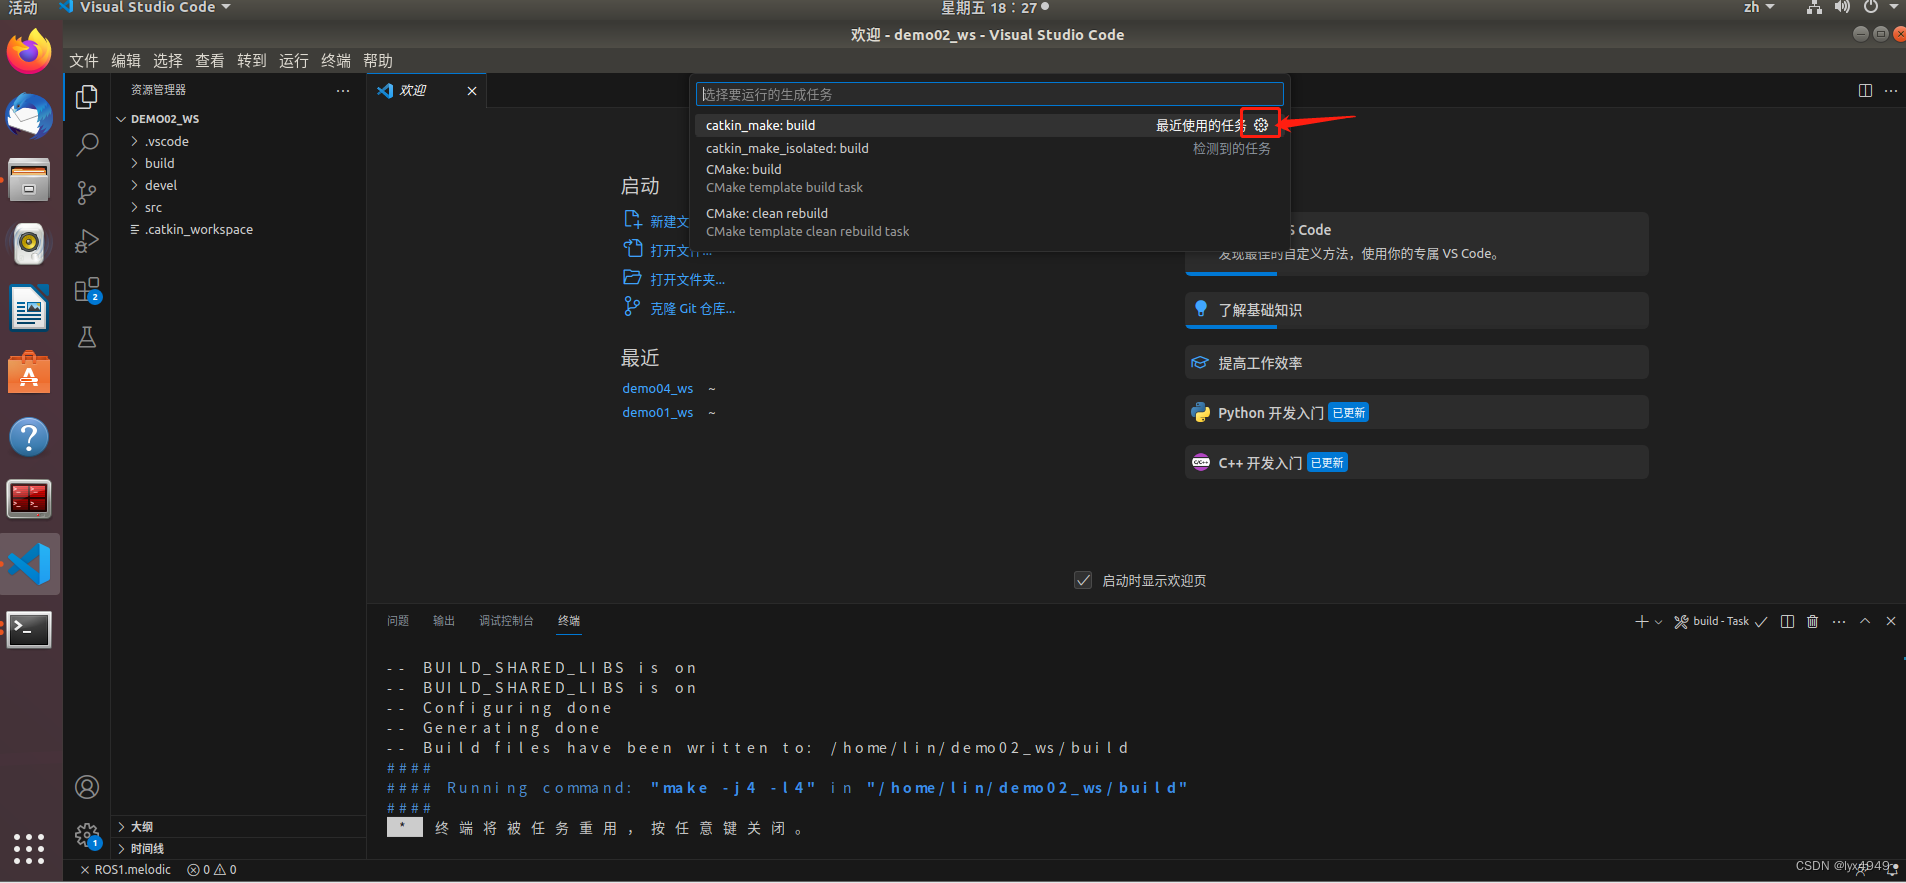
Task: Show applications grid in the dock
Action: pos(29,848)
